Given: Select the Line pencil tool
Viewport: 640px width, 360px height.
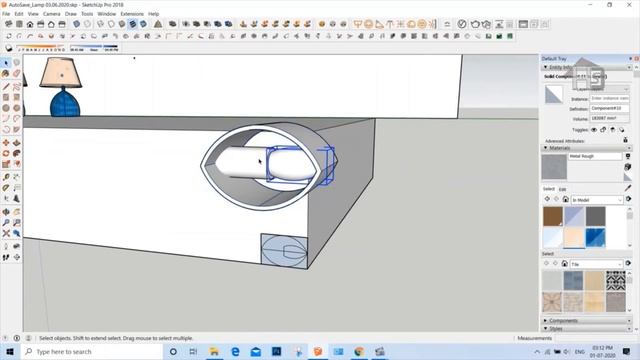Looking at the screenshot, I should (6, 87).
